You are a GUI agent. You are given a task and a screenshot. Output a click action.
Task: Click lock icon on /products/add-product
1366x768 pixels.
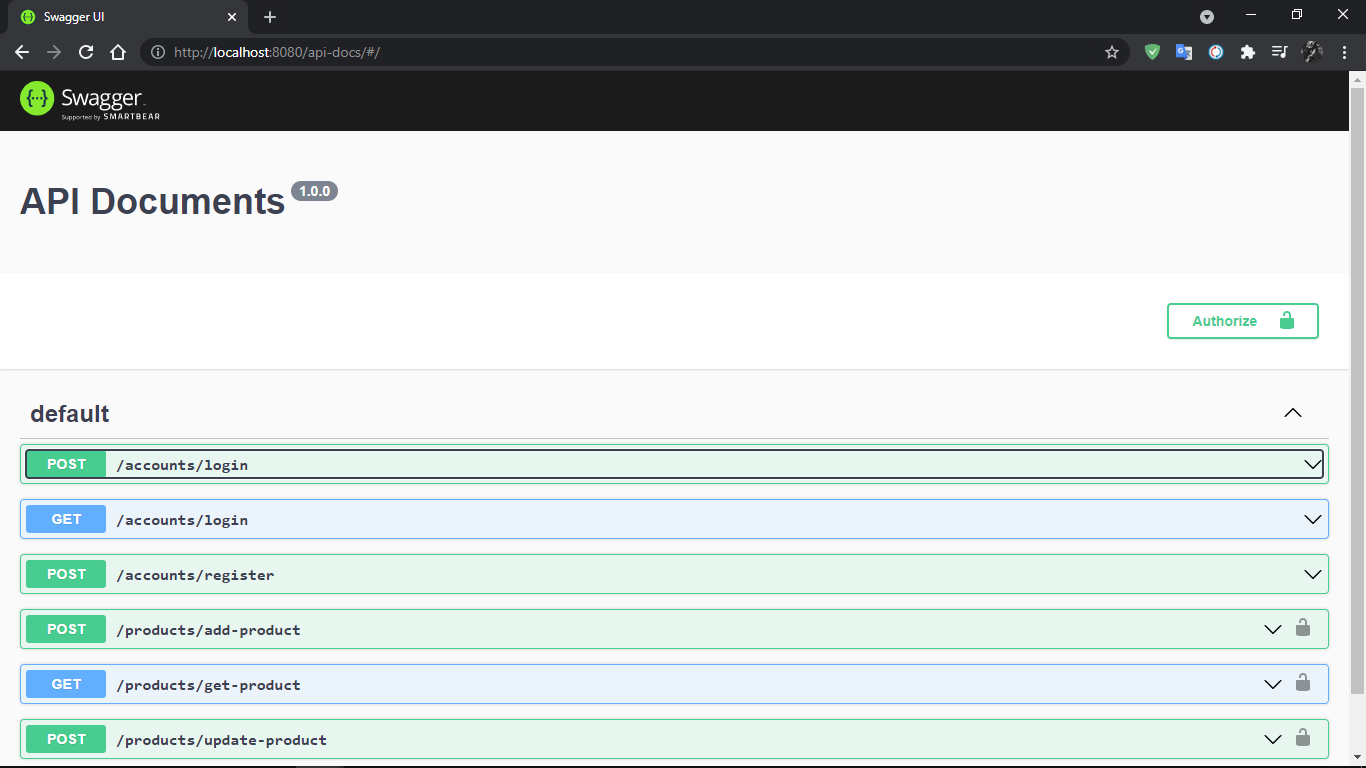pos(1302,628)
